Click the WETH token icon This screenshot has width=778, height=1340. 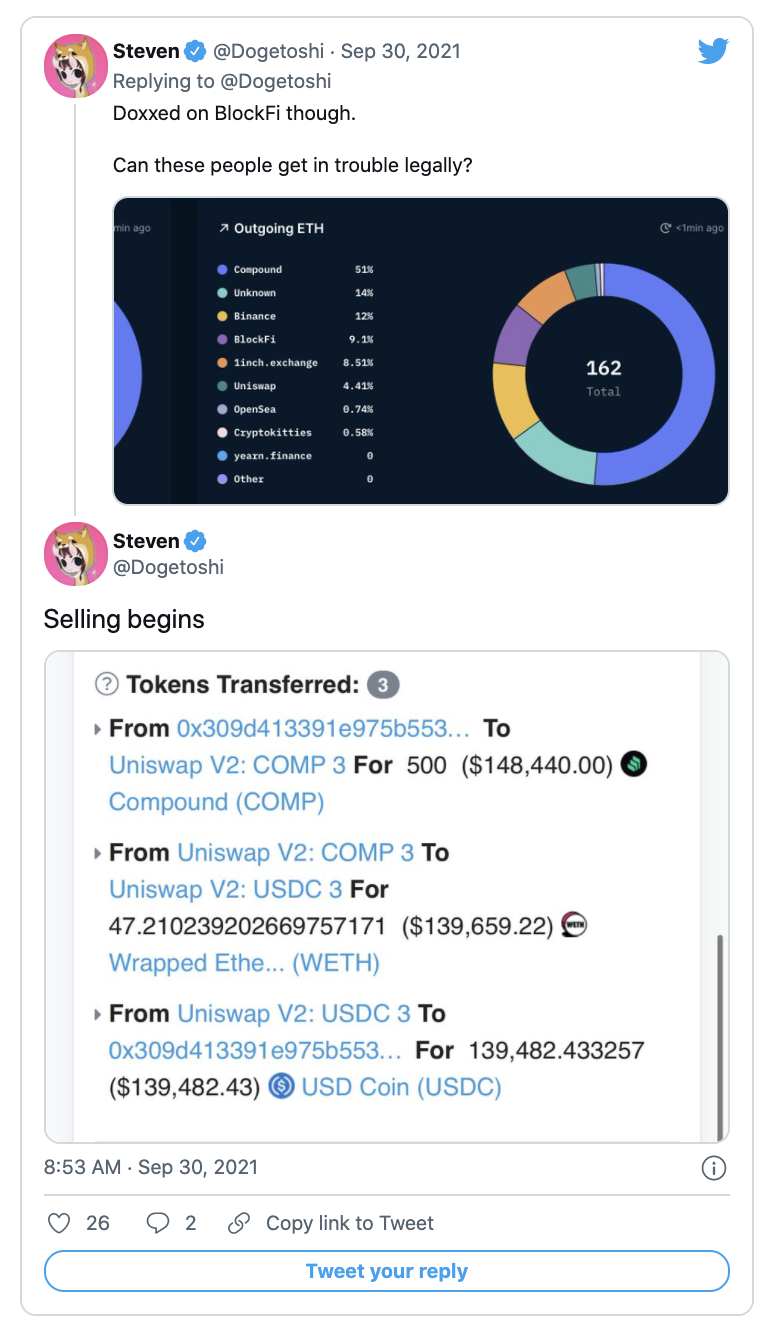[x=574, y=926]
